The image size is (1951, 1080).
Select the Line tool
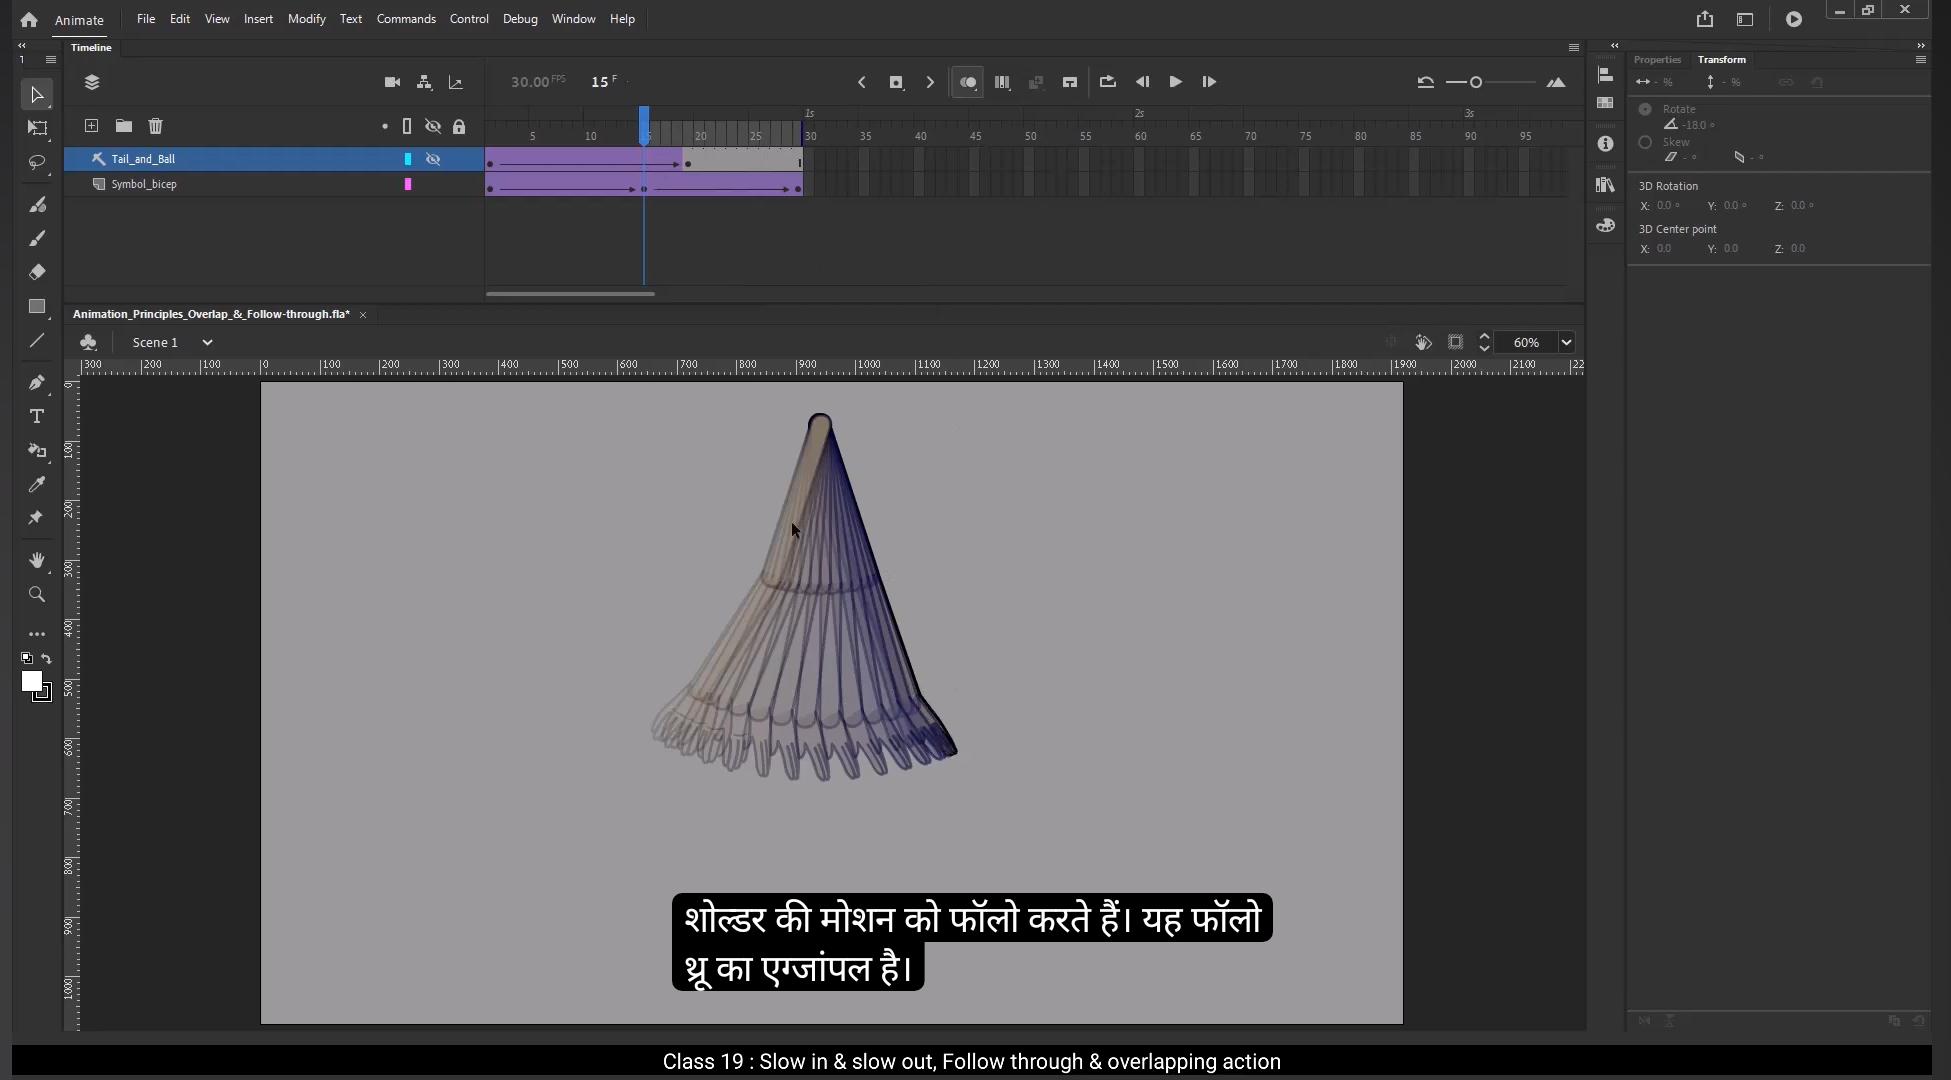click(x=37, y=341)
